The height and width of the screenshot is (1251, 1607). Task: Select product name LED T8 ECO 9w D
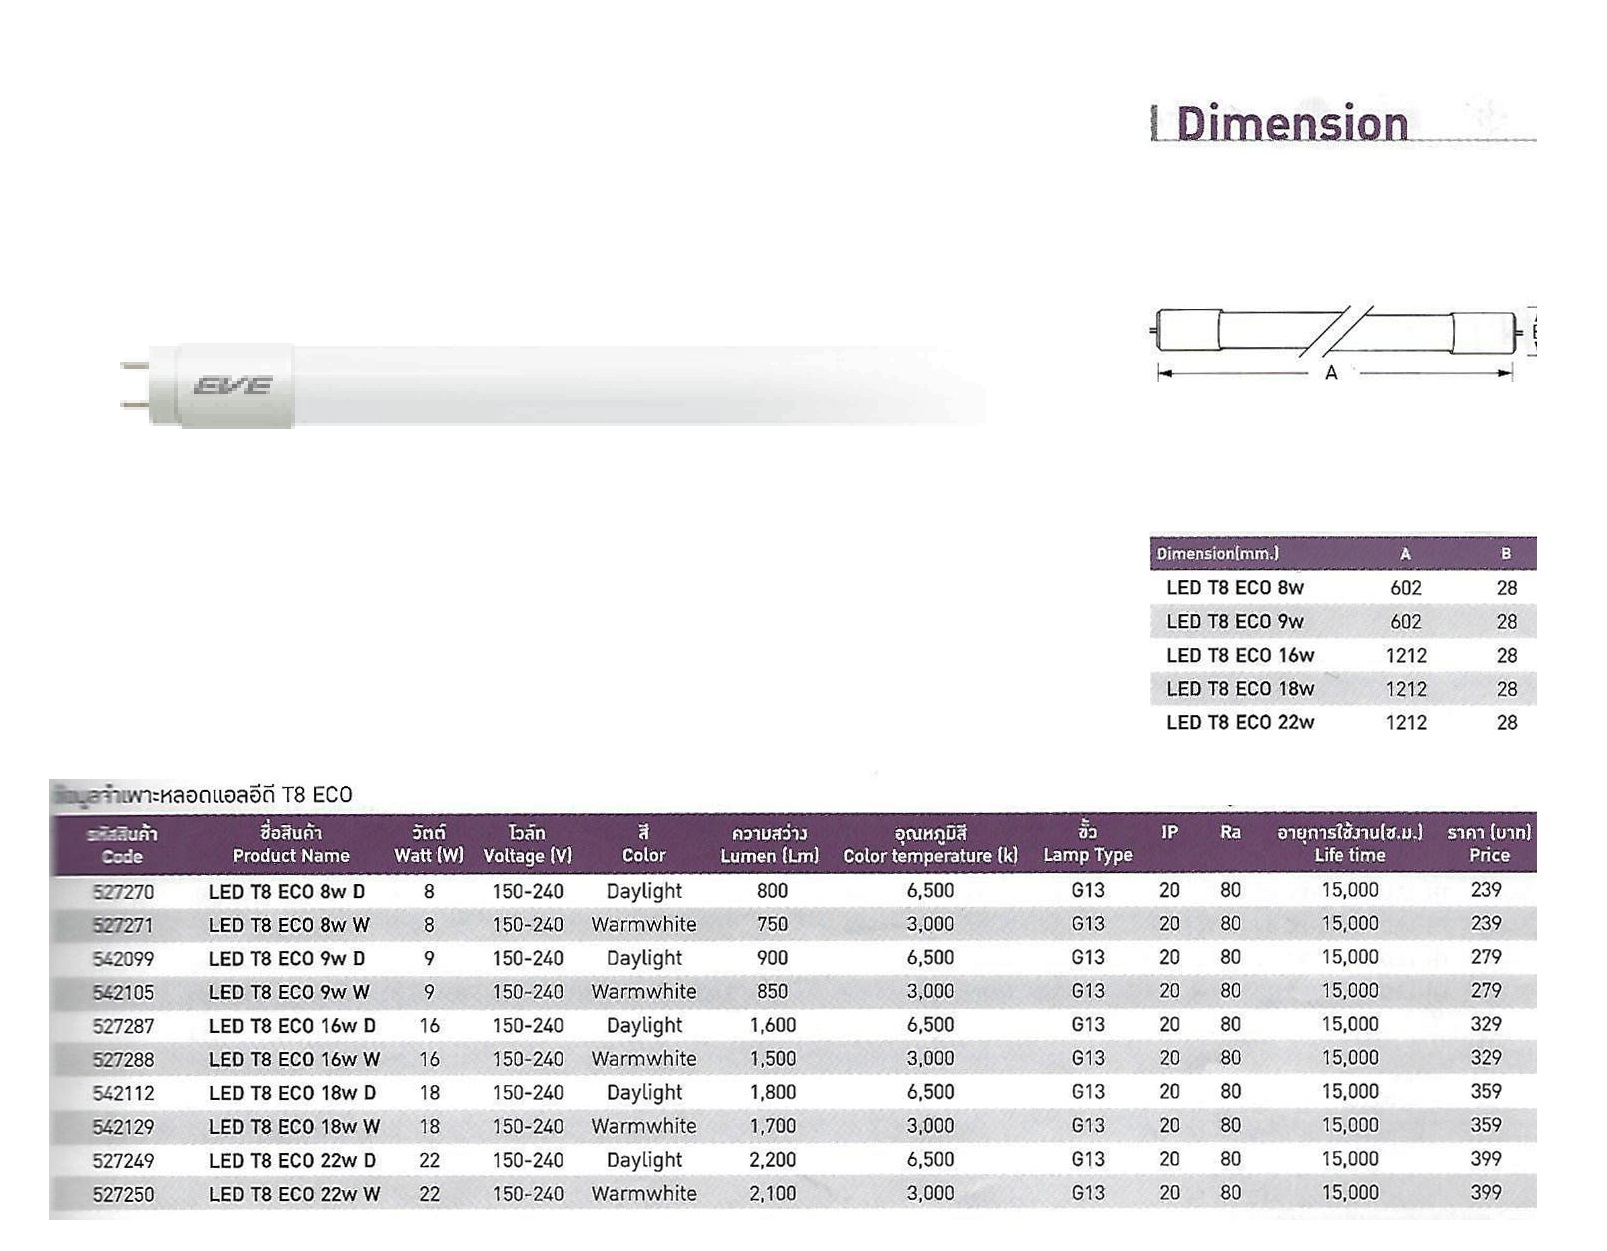[x=287, y=958]
